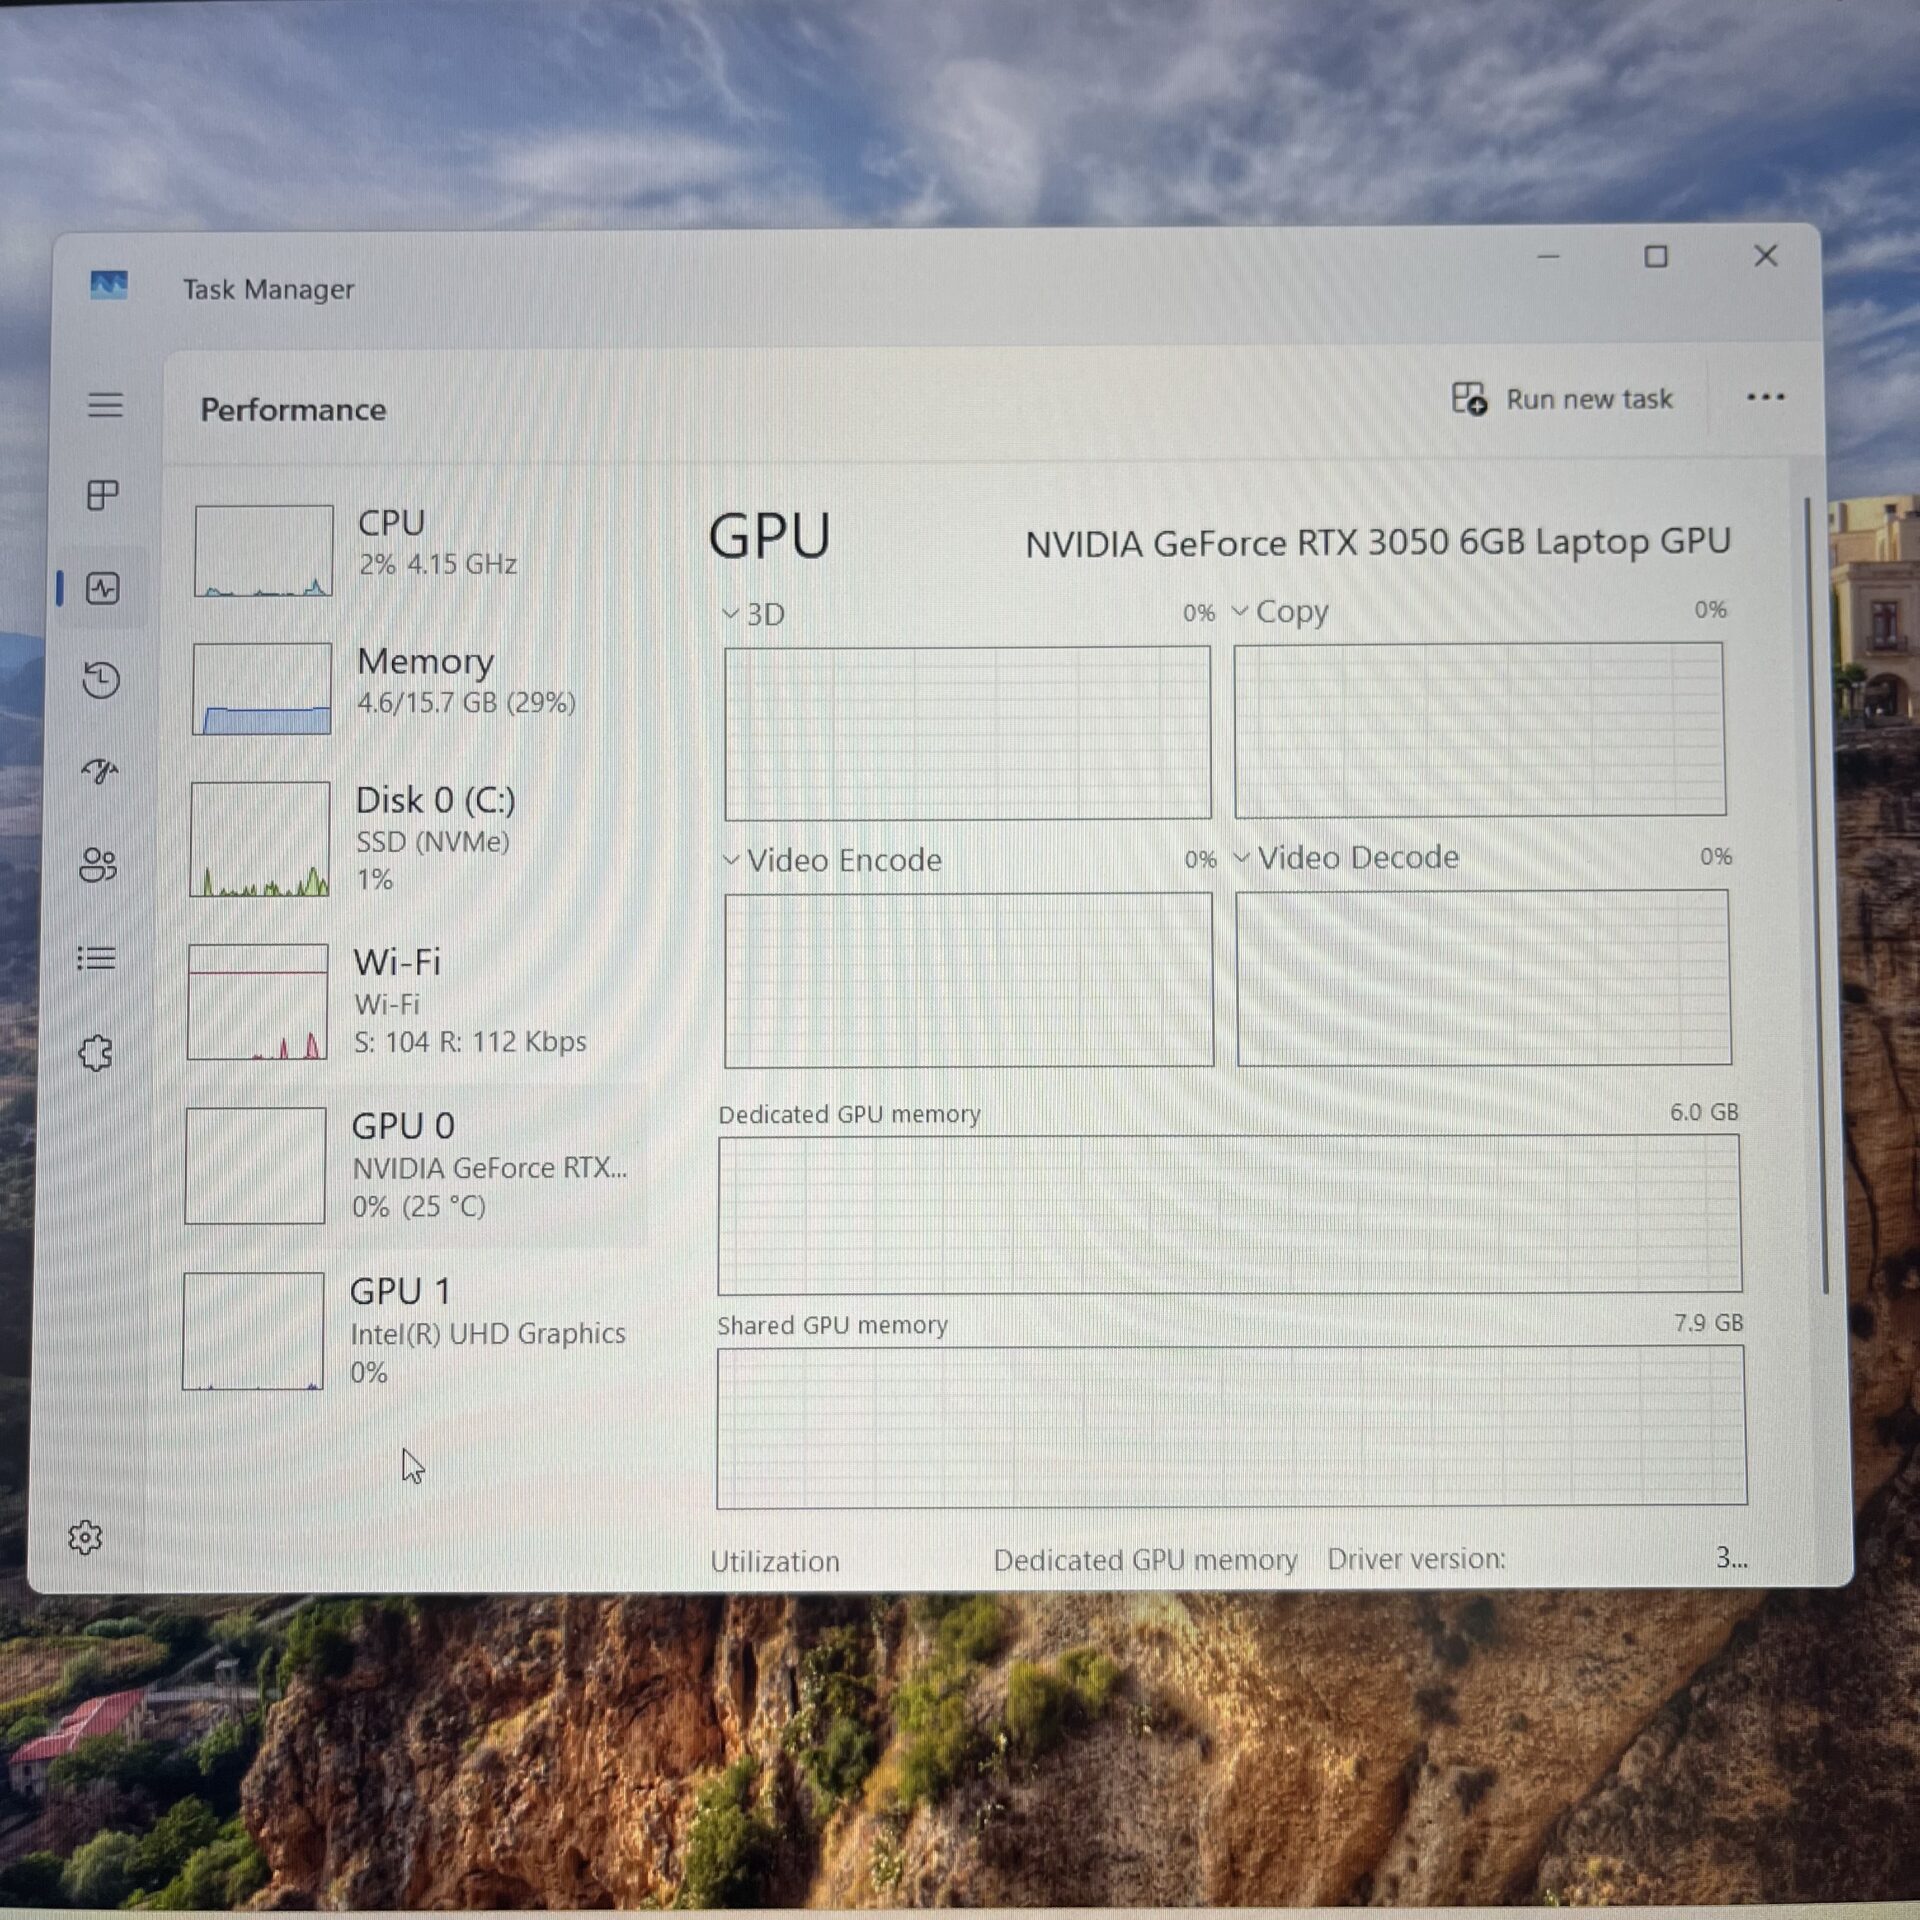This screenshot has height=1920, width=1920.
Task: Open the hamburger navigation menu
Action: (105, 405)
